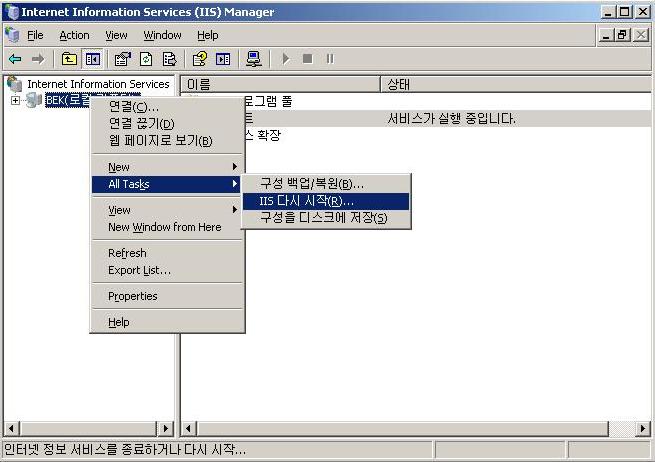
Task: Click the Back arrow toolbar icon
Action: tap(15, 59)
